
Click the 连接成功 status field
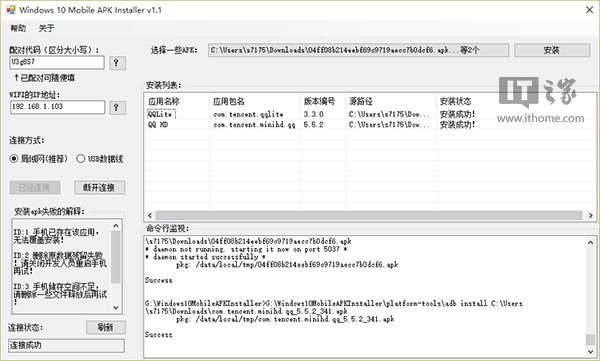[x=66, y=345]
